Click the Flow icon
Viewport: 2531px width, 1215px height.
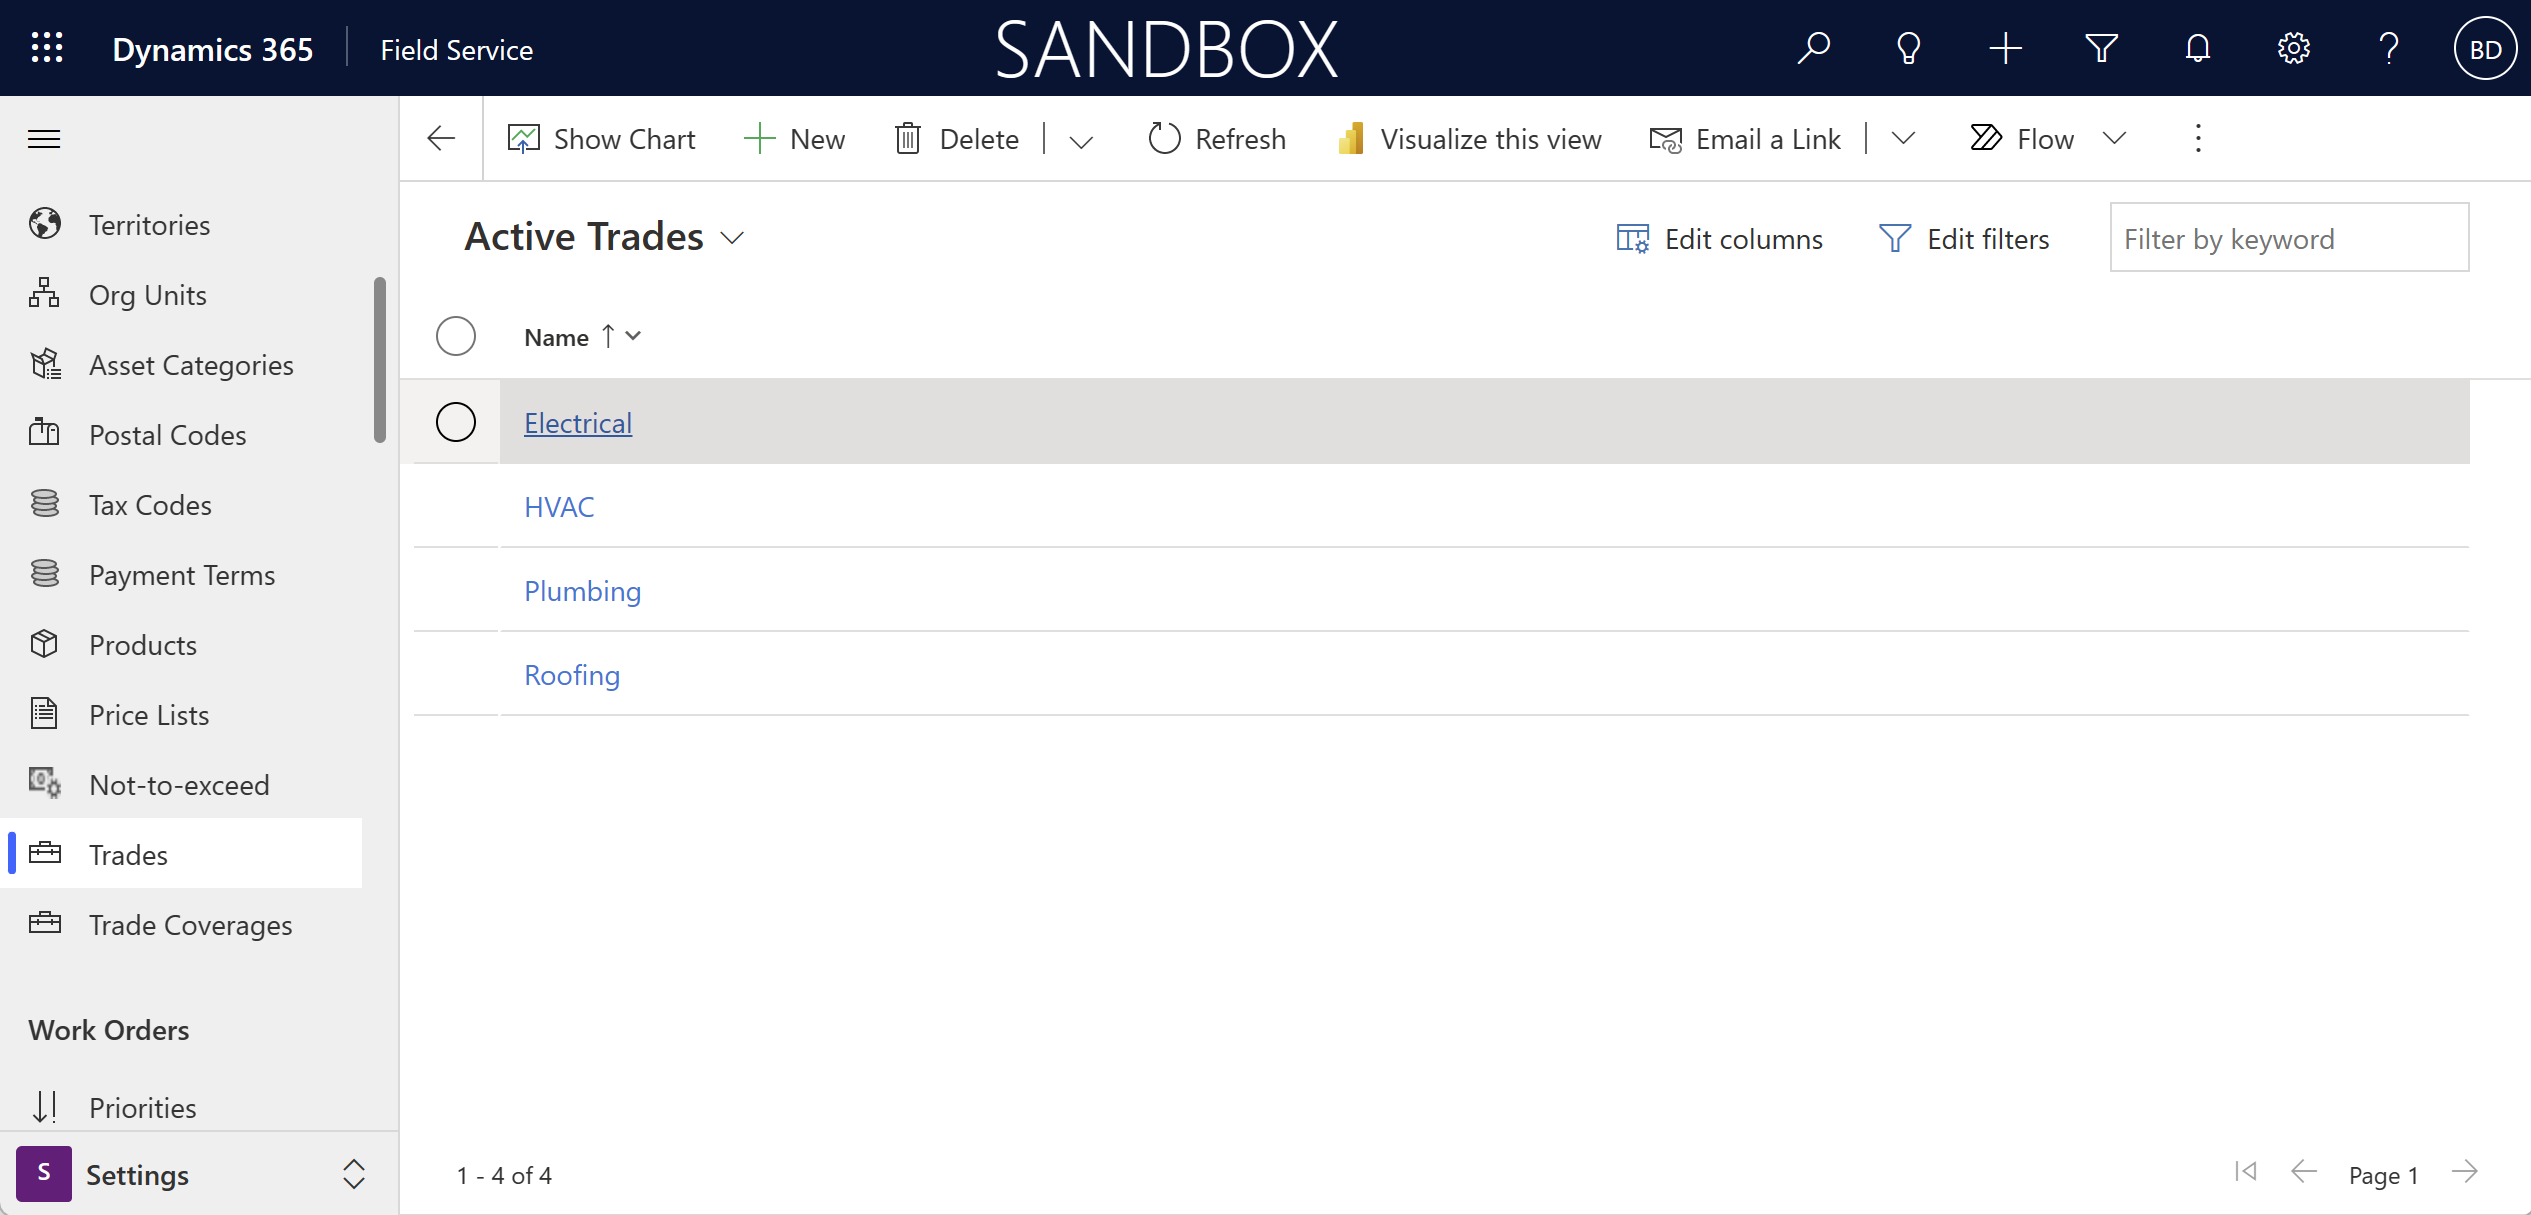1987,137
